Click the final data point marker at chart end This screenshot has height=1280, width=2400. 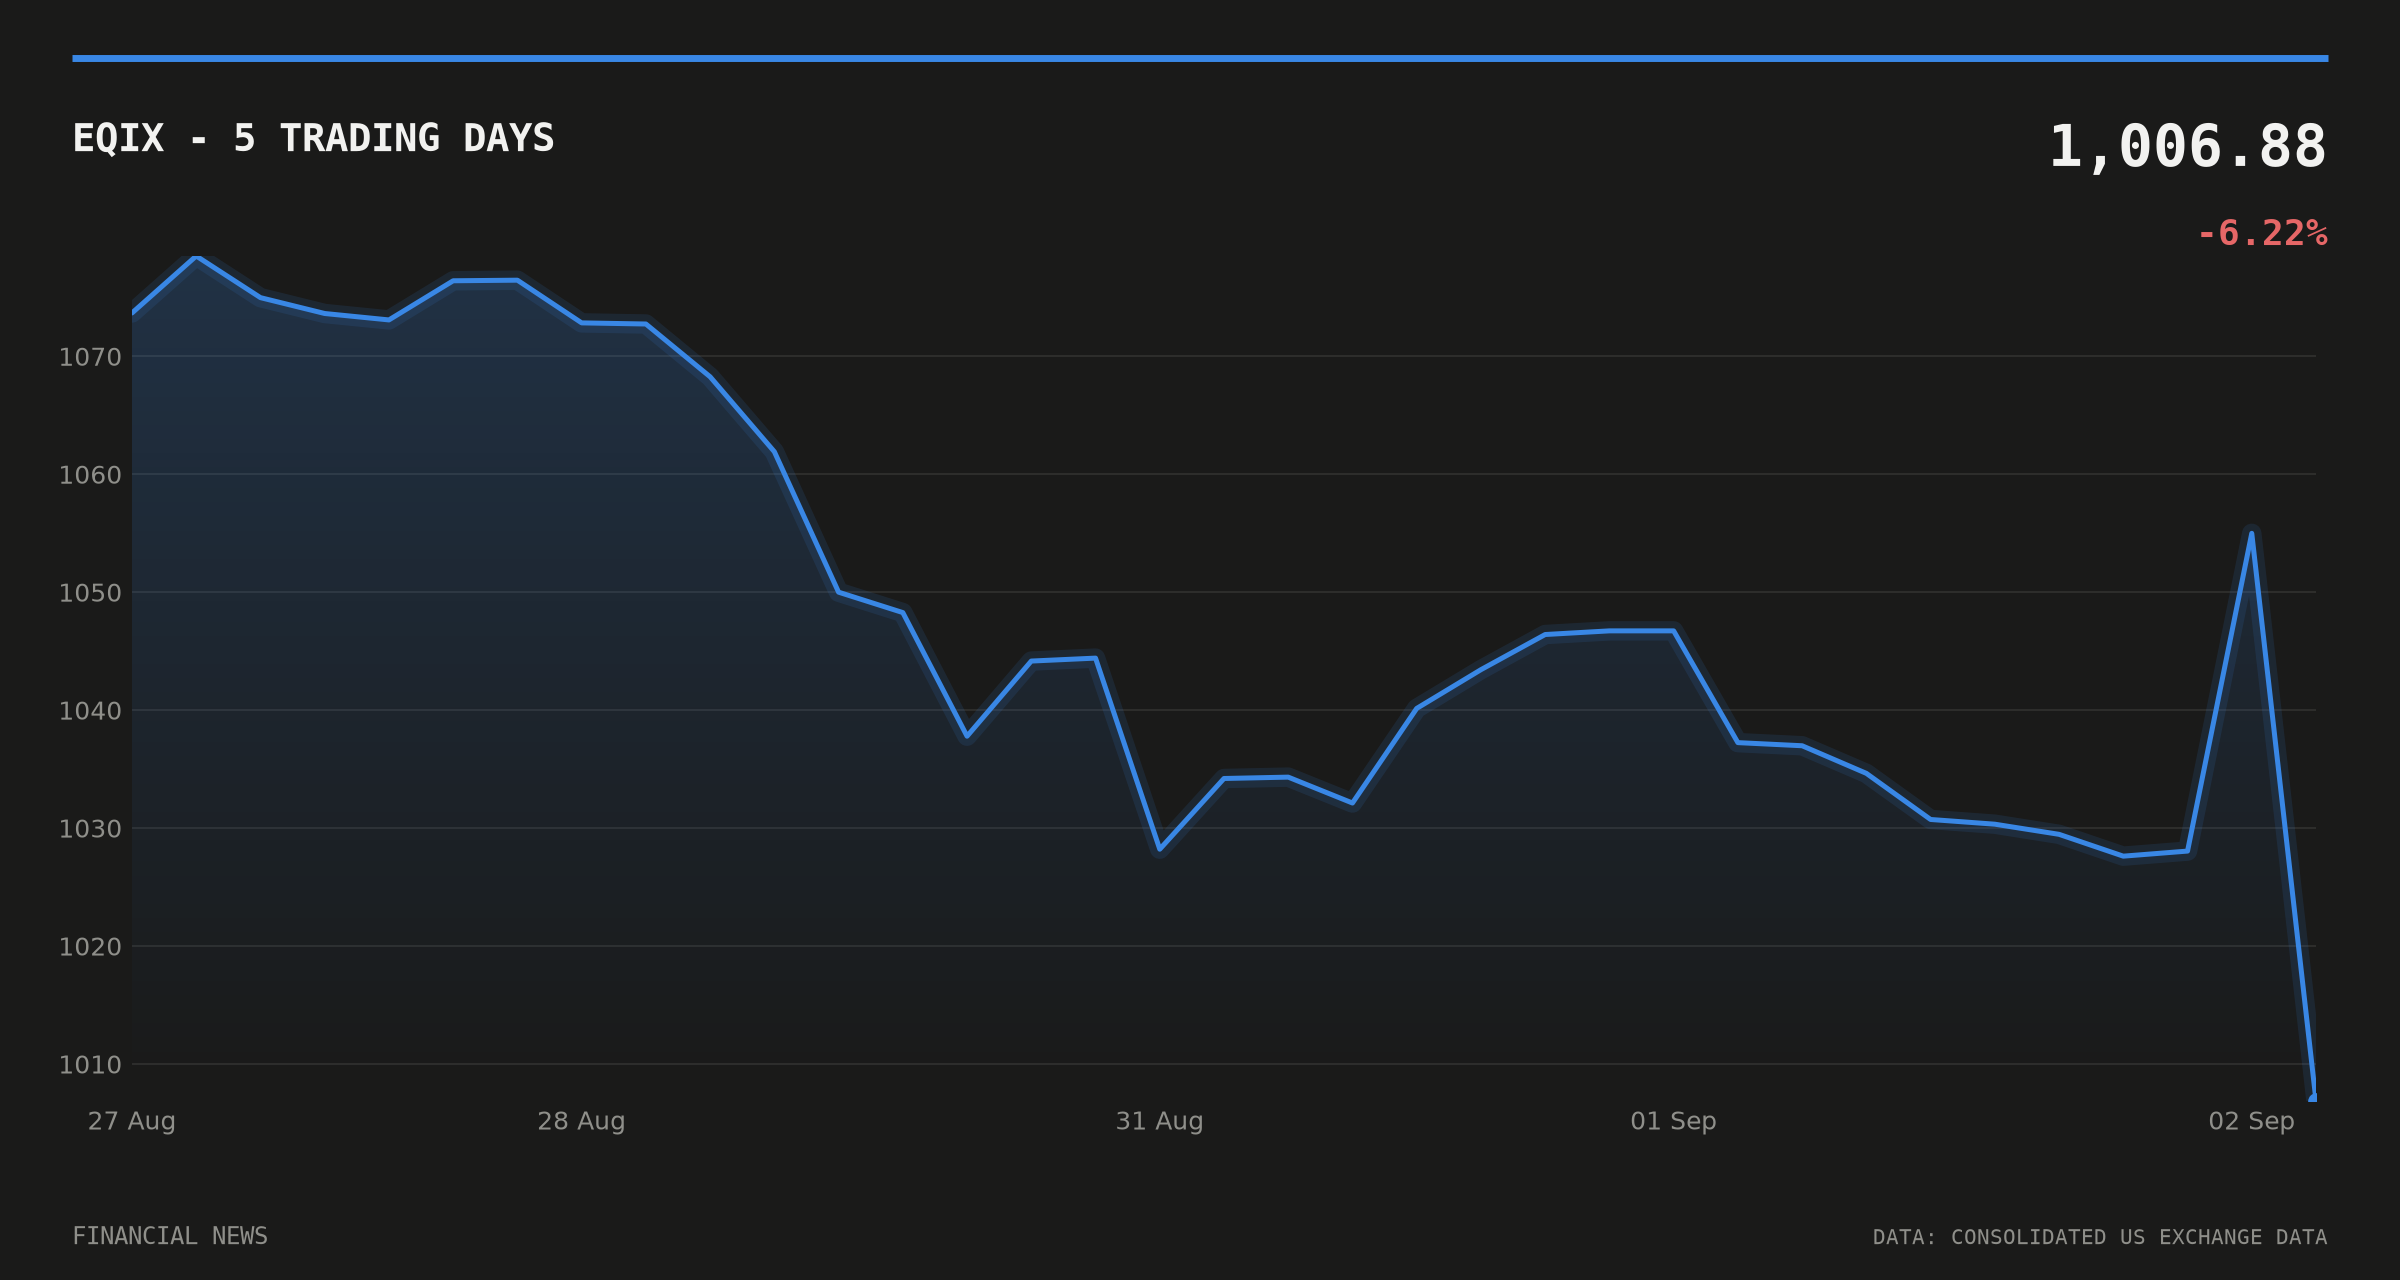coord(2313,1097)
